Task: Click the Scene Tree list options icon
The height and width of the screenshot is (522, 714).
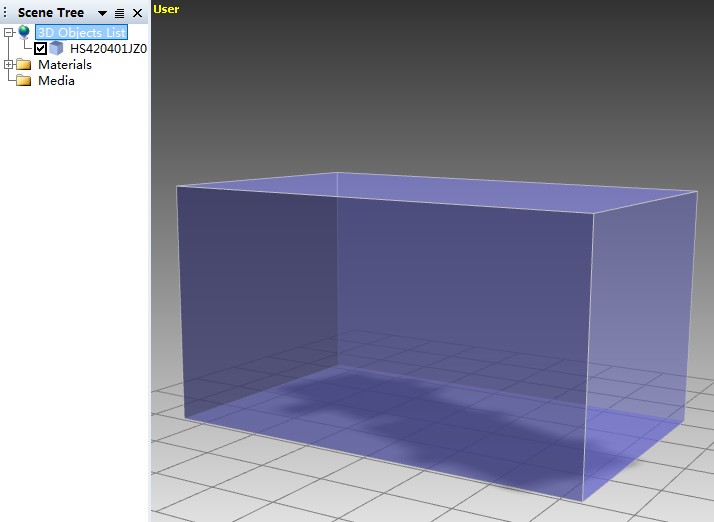Action: tap(119, 13)
